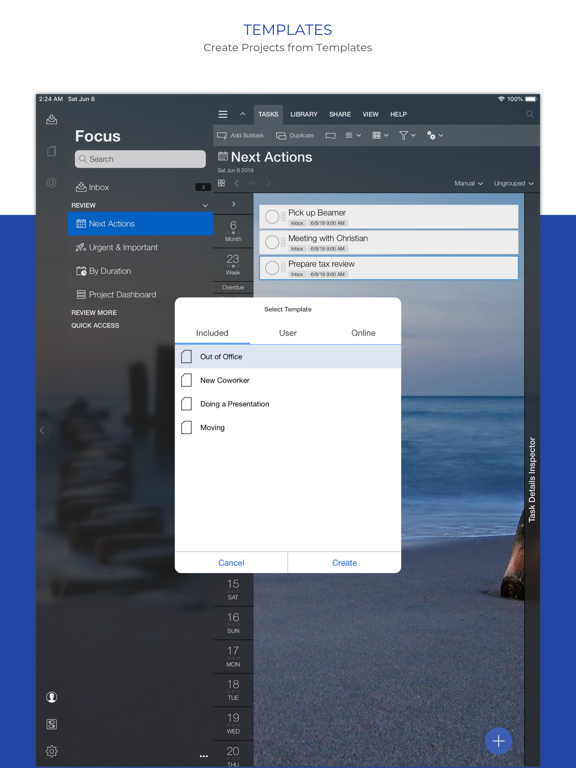Viewport: 576px width, 768px height.
Task: Open the Manual sort dropdown
Action: click(x=468, y=183)
